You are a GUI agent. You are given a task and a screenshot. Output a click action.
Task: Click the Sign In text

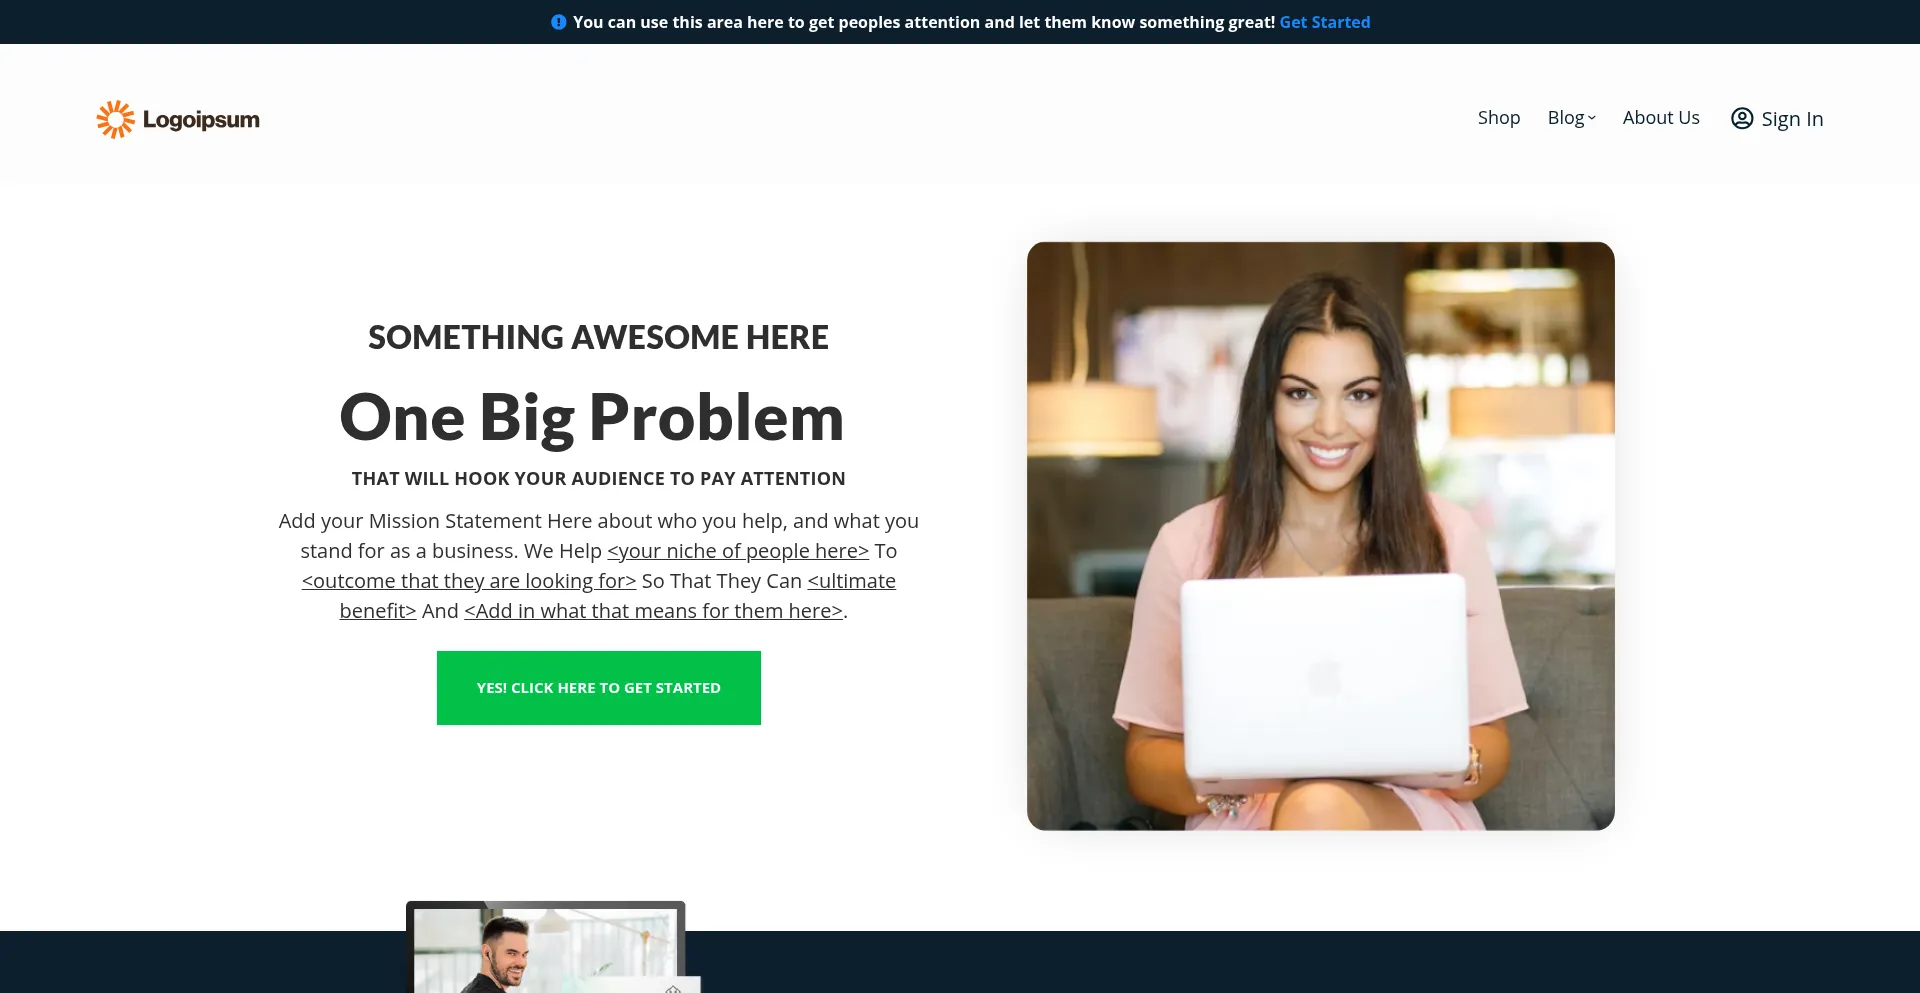pos(1792,119)
